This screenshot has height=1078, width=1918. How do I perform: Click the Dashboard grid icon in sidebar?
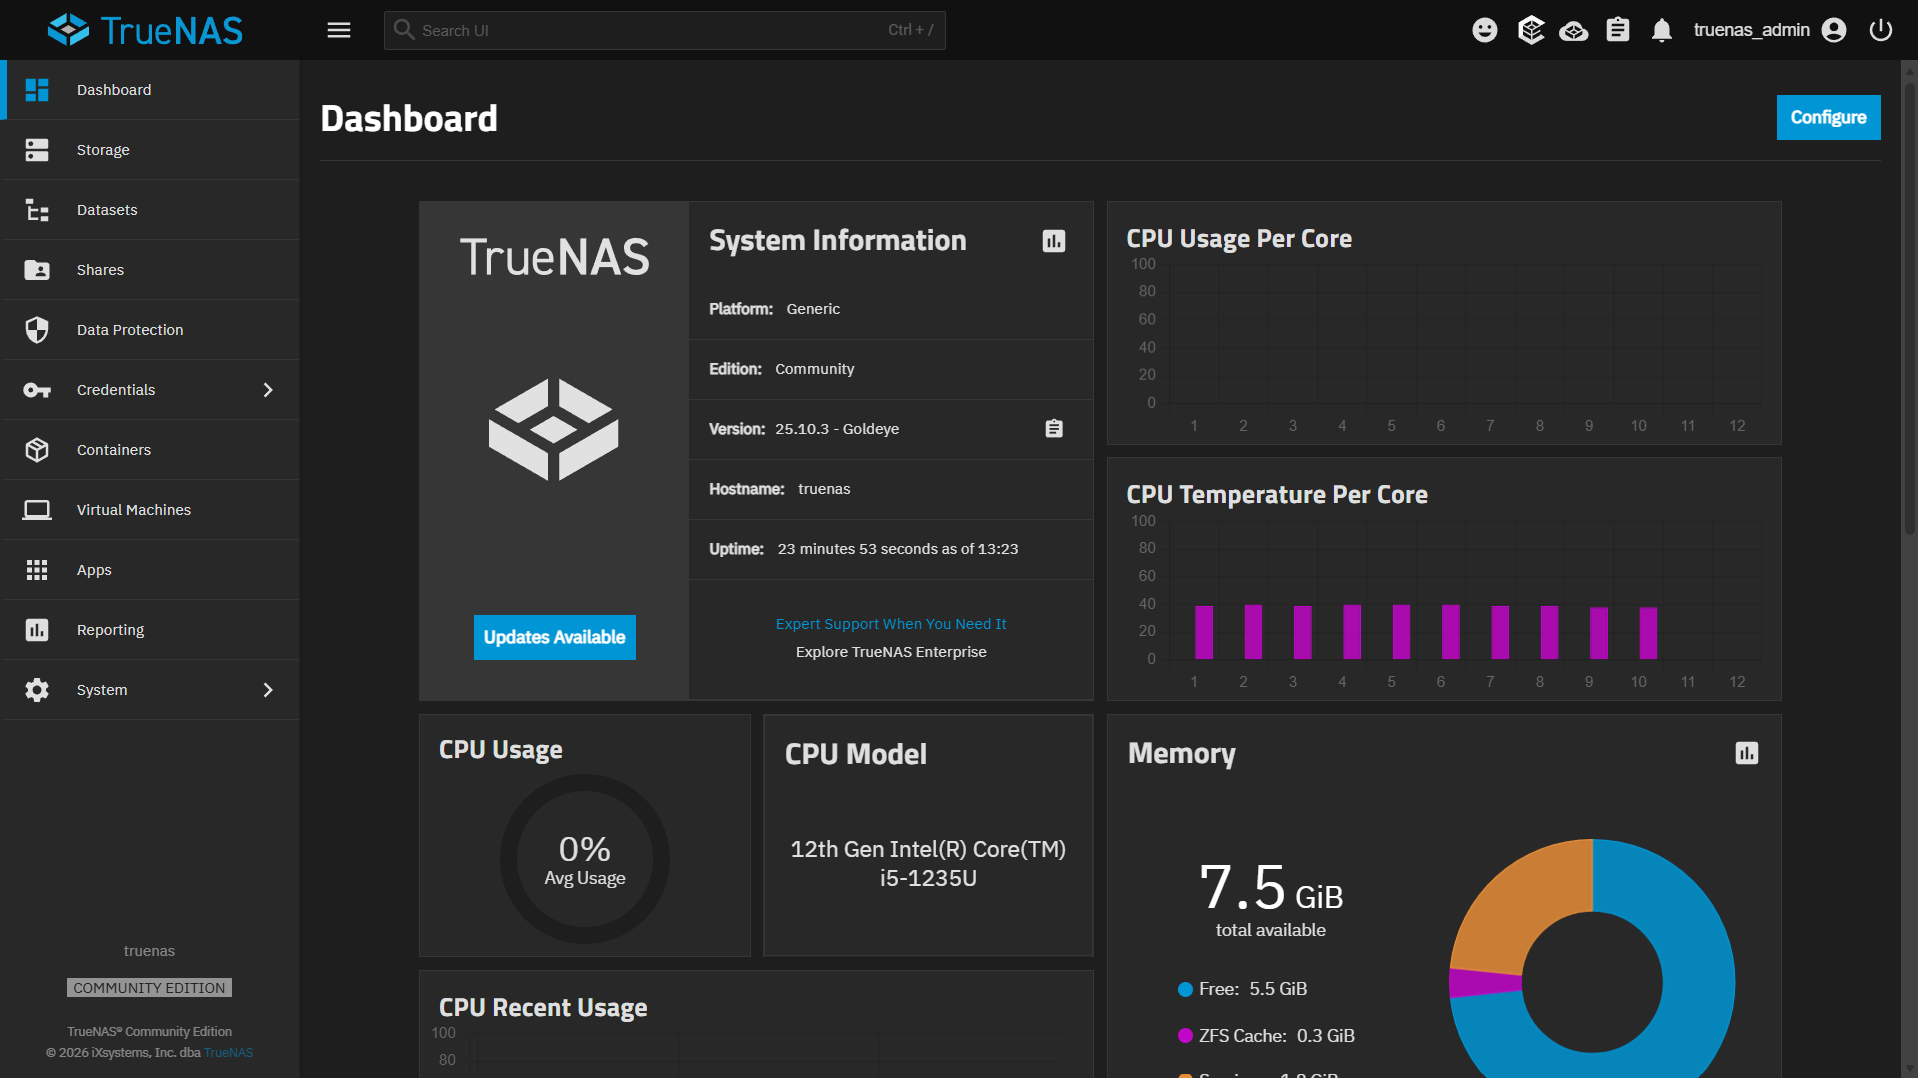(x=37, y=90)
